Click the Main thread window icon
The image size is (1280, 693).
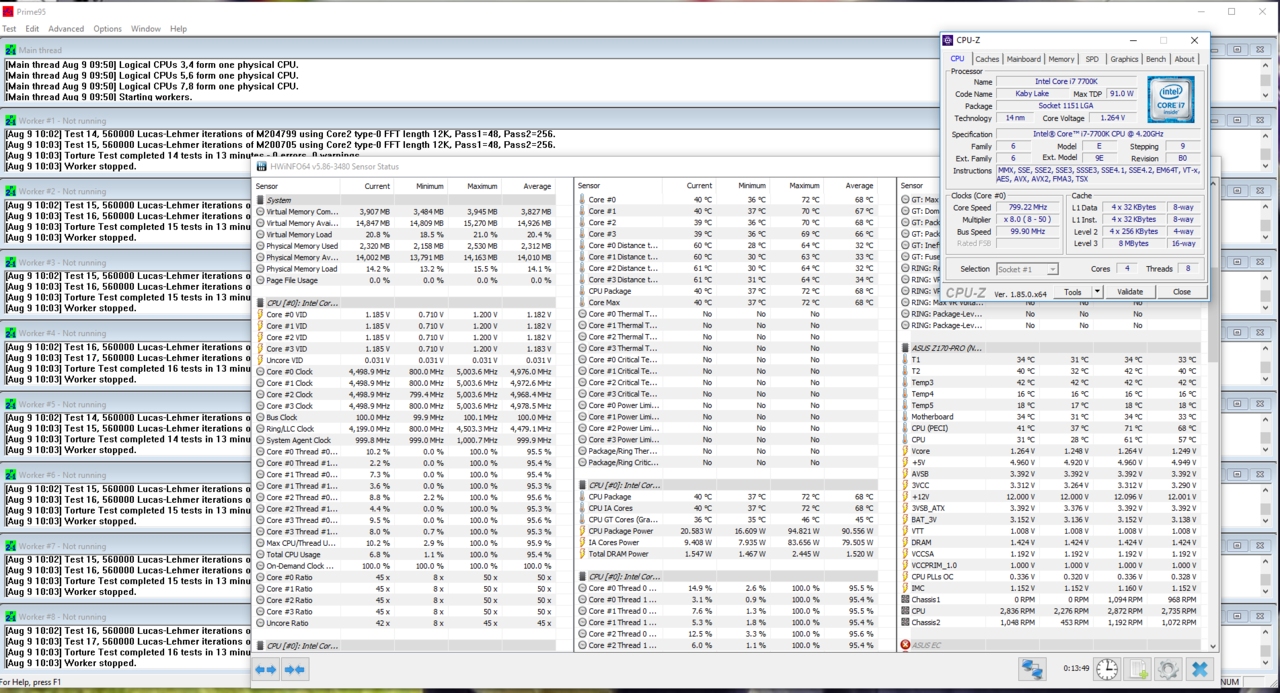click(11, 50)
